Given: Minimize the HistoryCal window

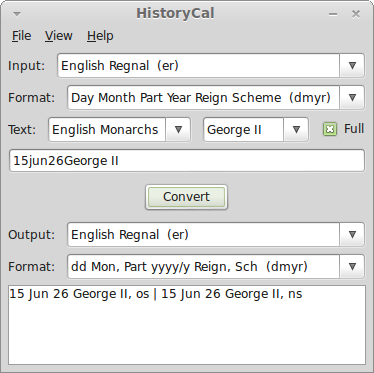Looking at the screenshot, I should [x=333, y=14].
